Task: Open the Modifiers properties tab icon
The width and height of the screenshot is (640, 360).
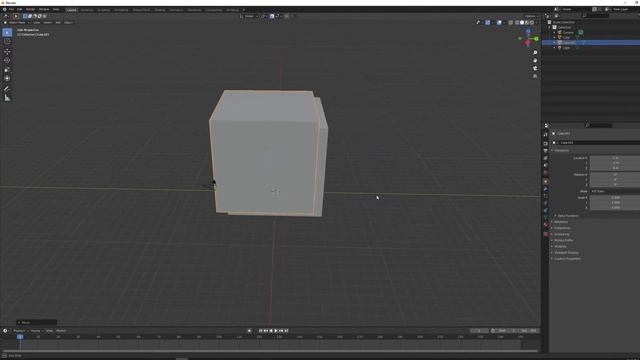Action: [x=546, y=189]
